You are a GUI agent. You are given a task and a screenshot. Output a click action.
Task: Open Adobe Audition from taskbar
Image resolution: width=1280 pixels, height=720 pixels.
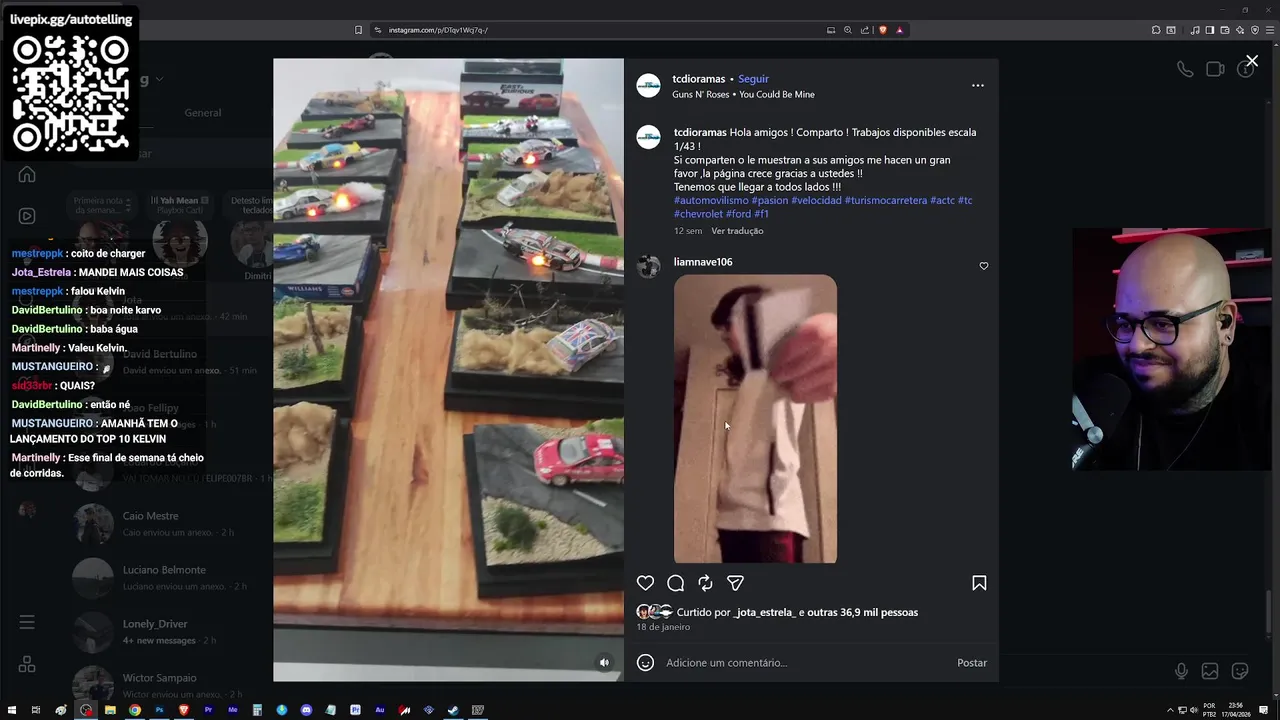[x=380, y=710]
